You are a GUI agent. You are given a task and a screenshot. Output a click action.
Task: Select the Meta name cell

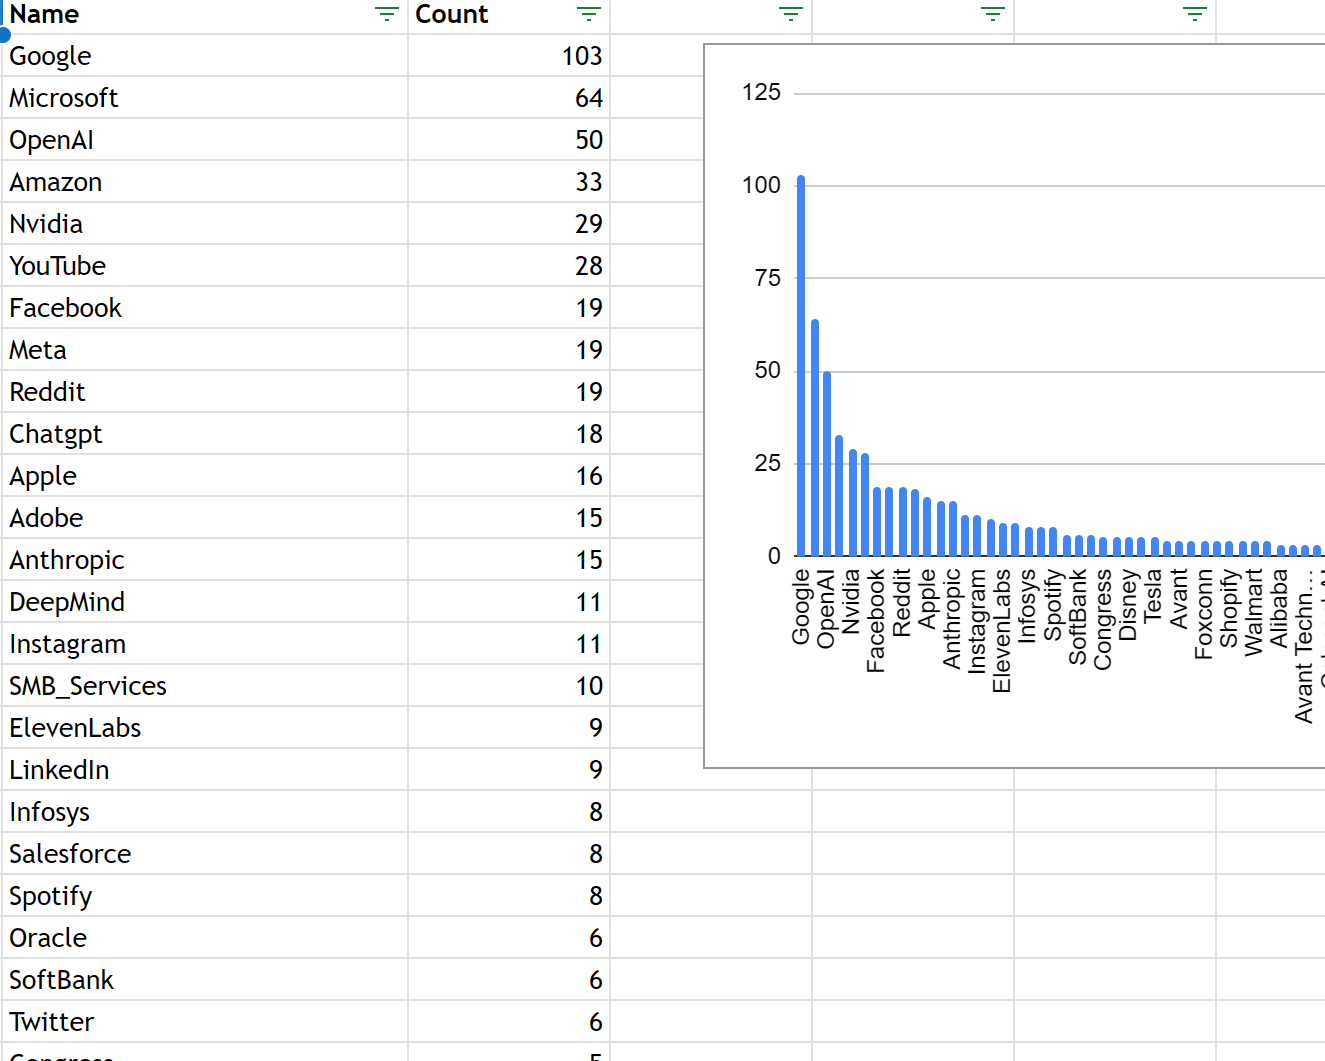pos(204,350)
